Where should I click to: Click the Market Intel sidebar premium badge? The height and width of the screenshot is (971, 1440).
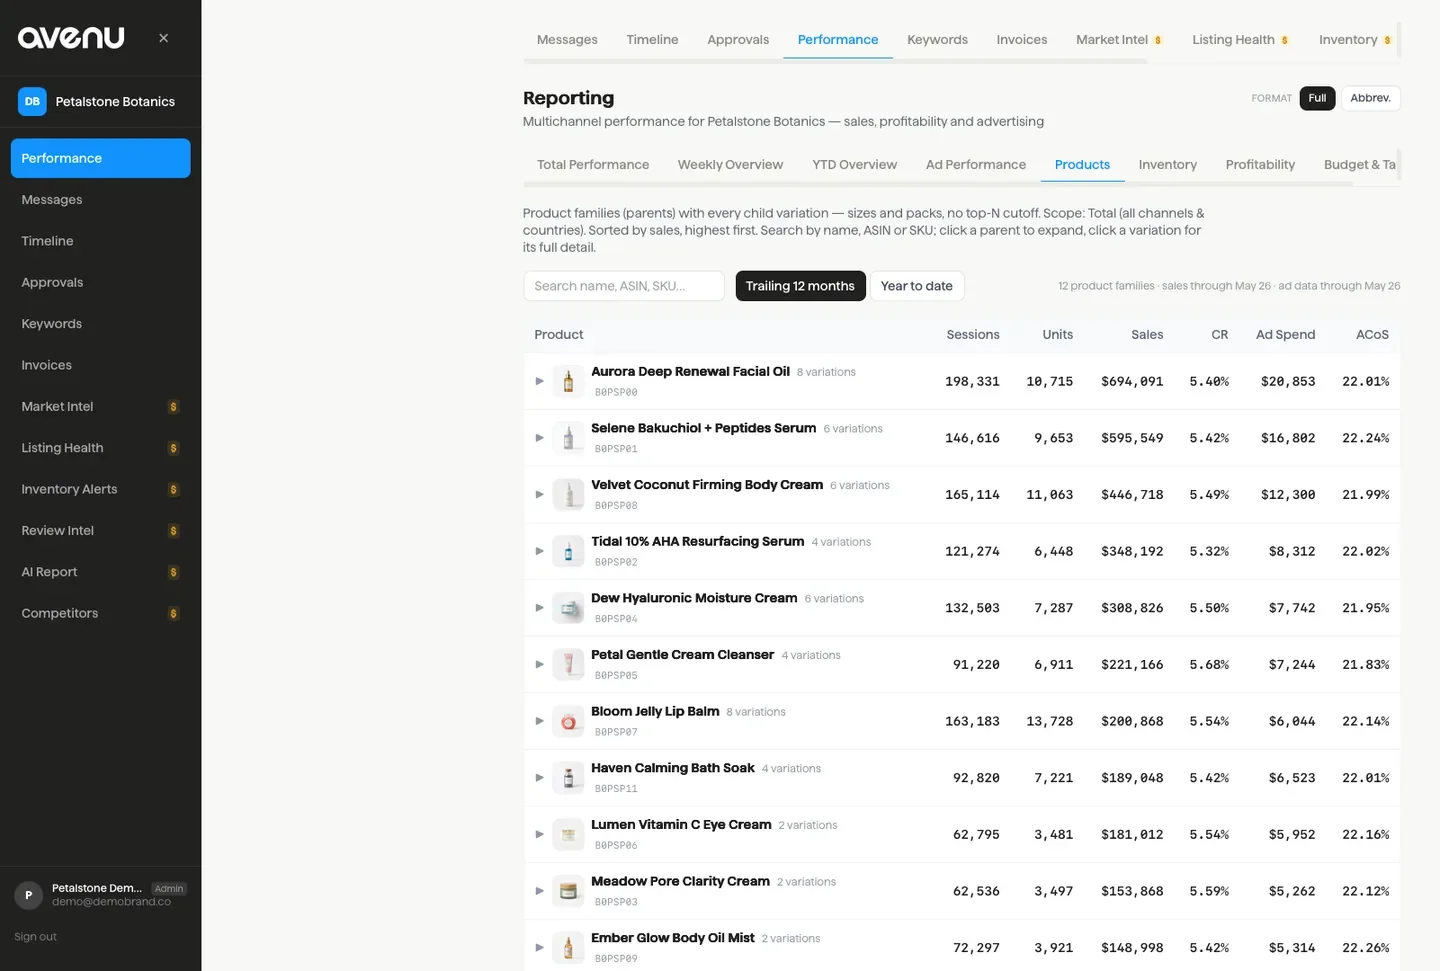point(173,407)
